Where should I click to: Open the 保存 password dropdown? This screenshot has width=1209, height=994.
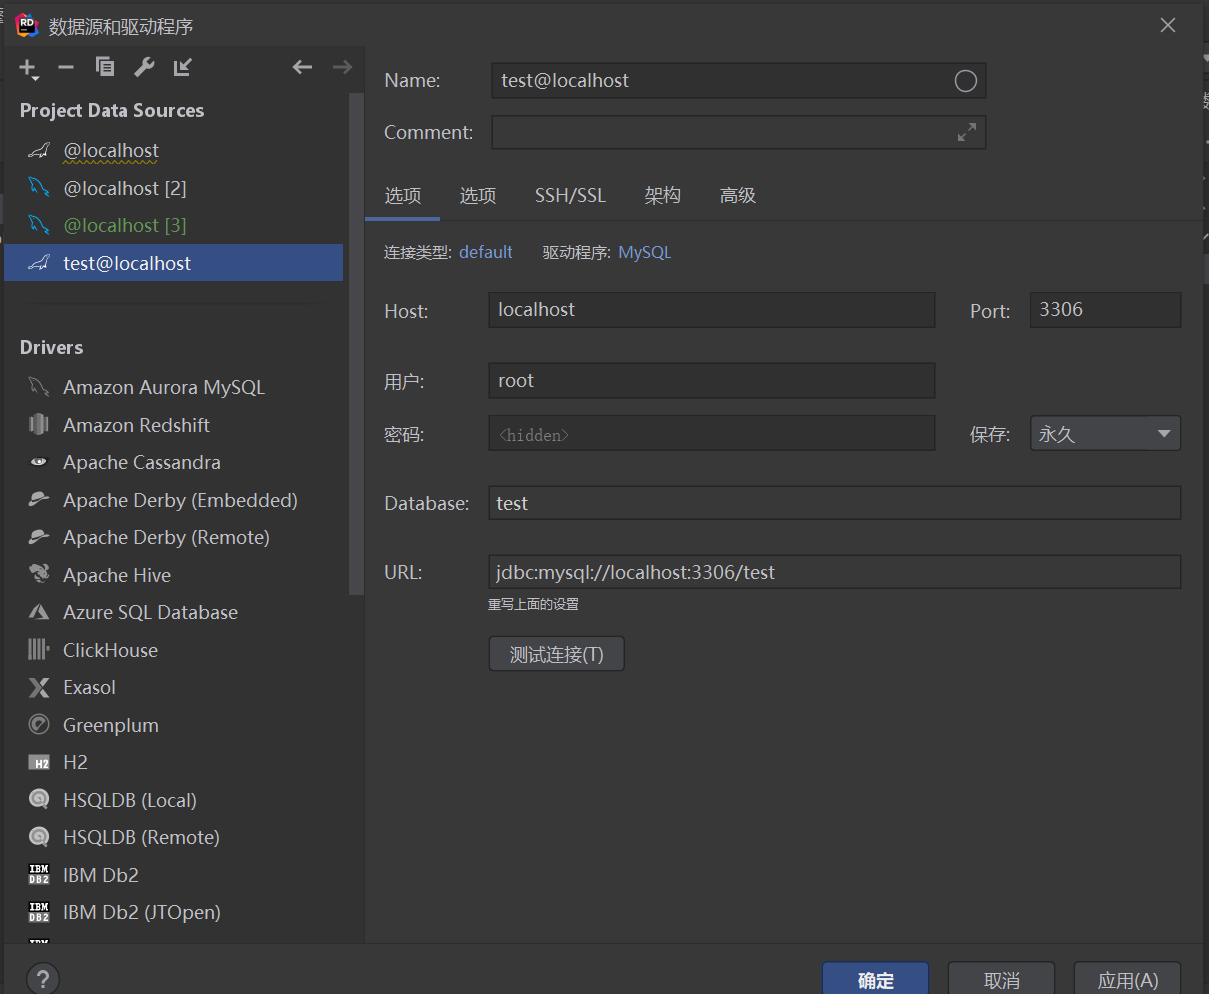tap(1106, 434)
